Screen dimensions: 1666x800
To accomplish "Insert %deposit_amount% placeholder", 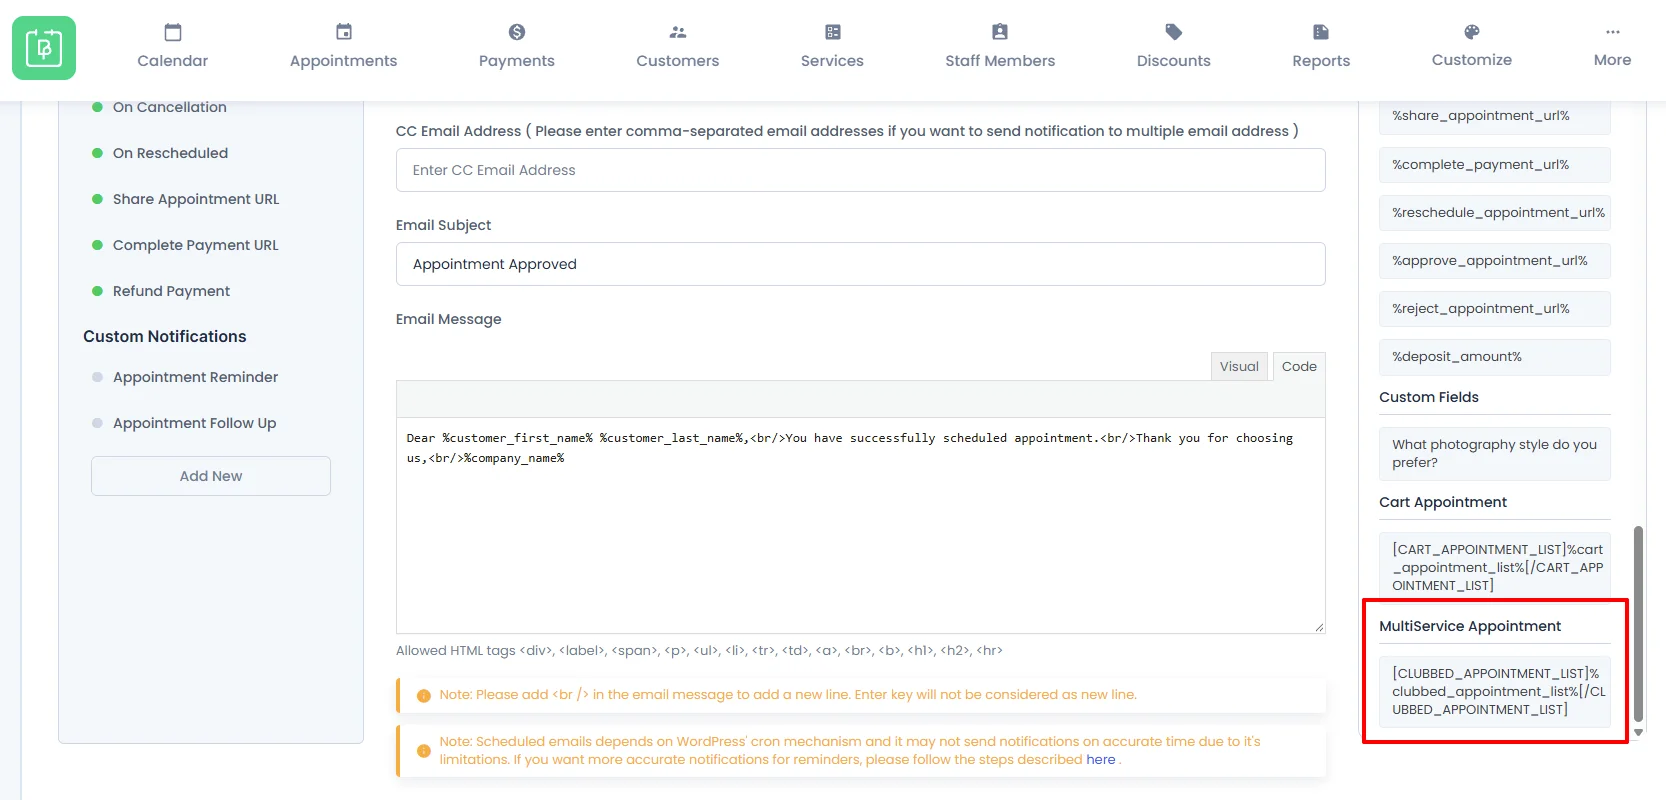I will pyautogui.click(x=1495, y=357).
